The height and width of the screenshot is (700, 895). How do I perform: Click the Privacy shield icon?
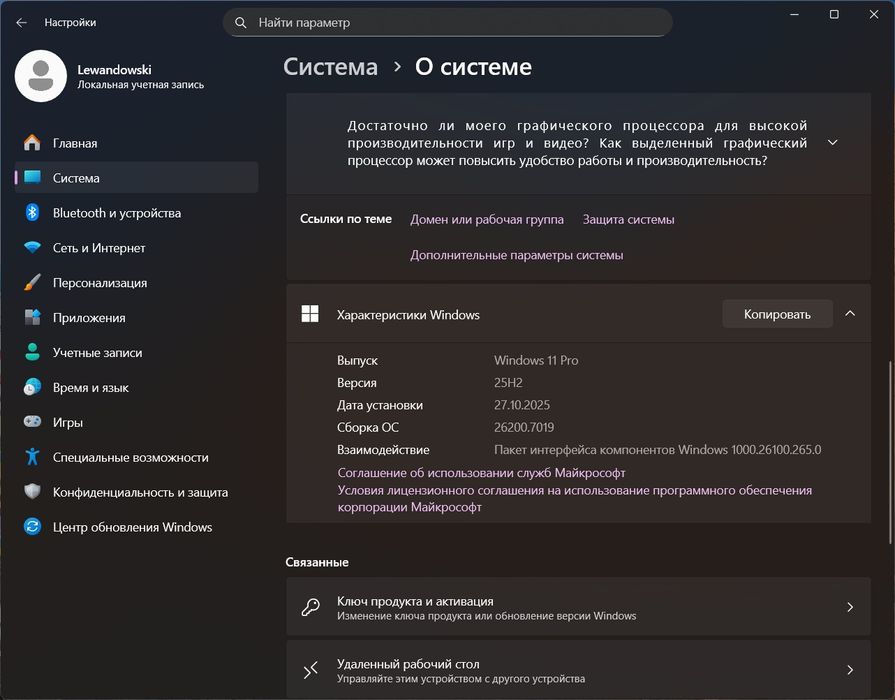(33, 492)
